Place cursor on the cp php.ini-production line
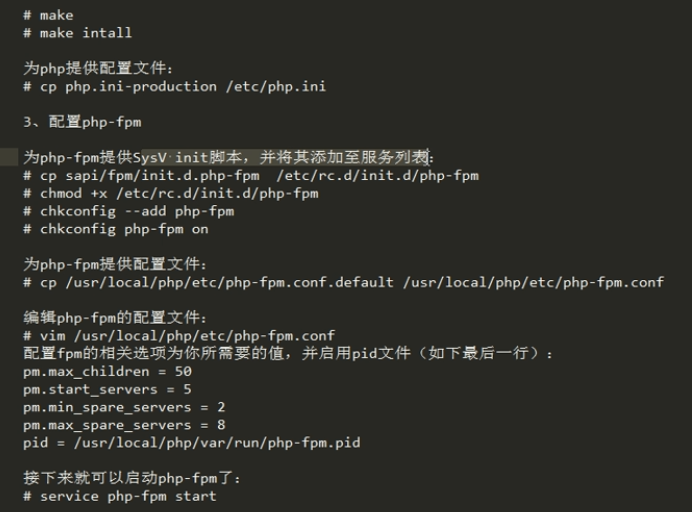692x512 pixels. tap(175, 87)
